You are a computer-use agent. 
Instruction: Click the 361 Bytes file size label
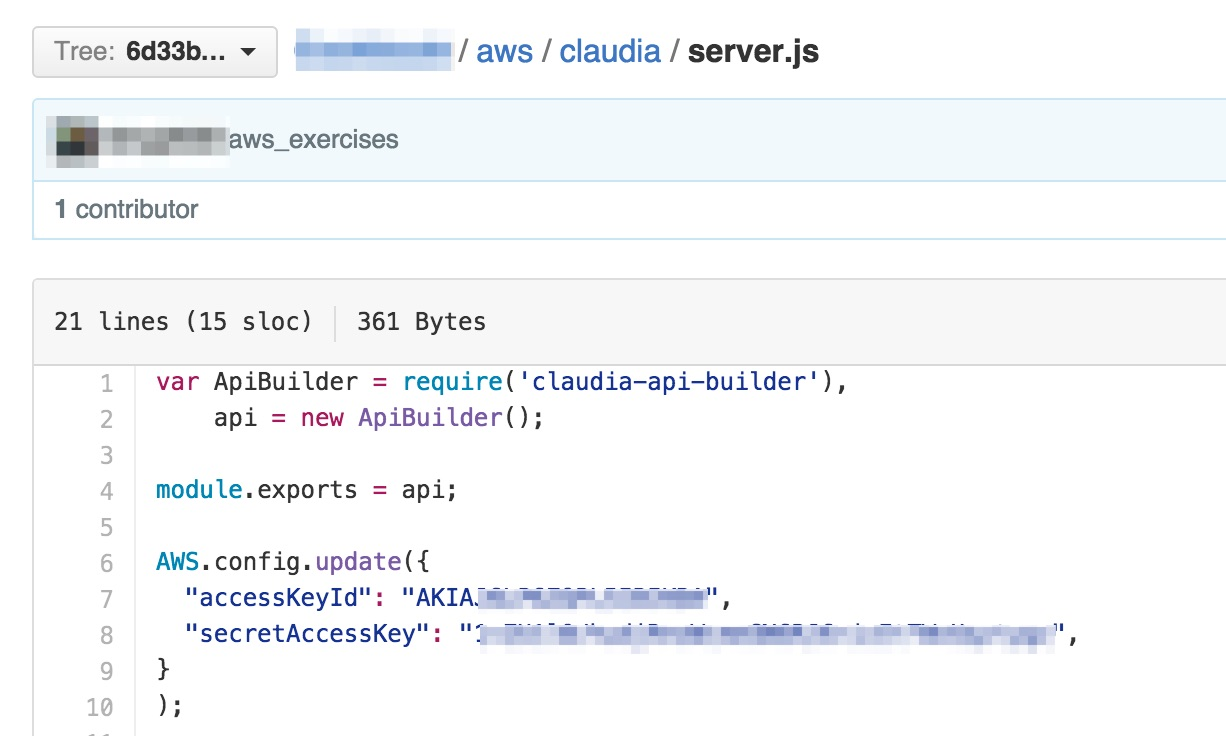[x=421, y=321]
